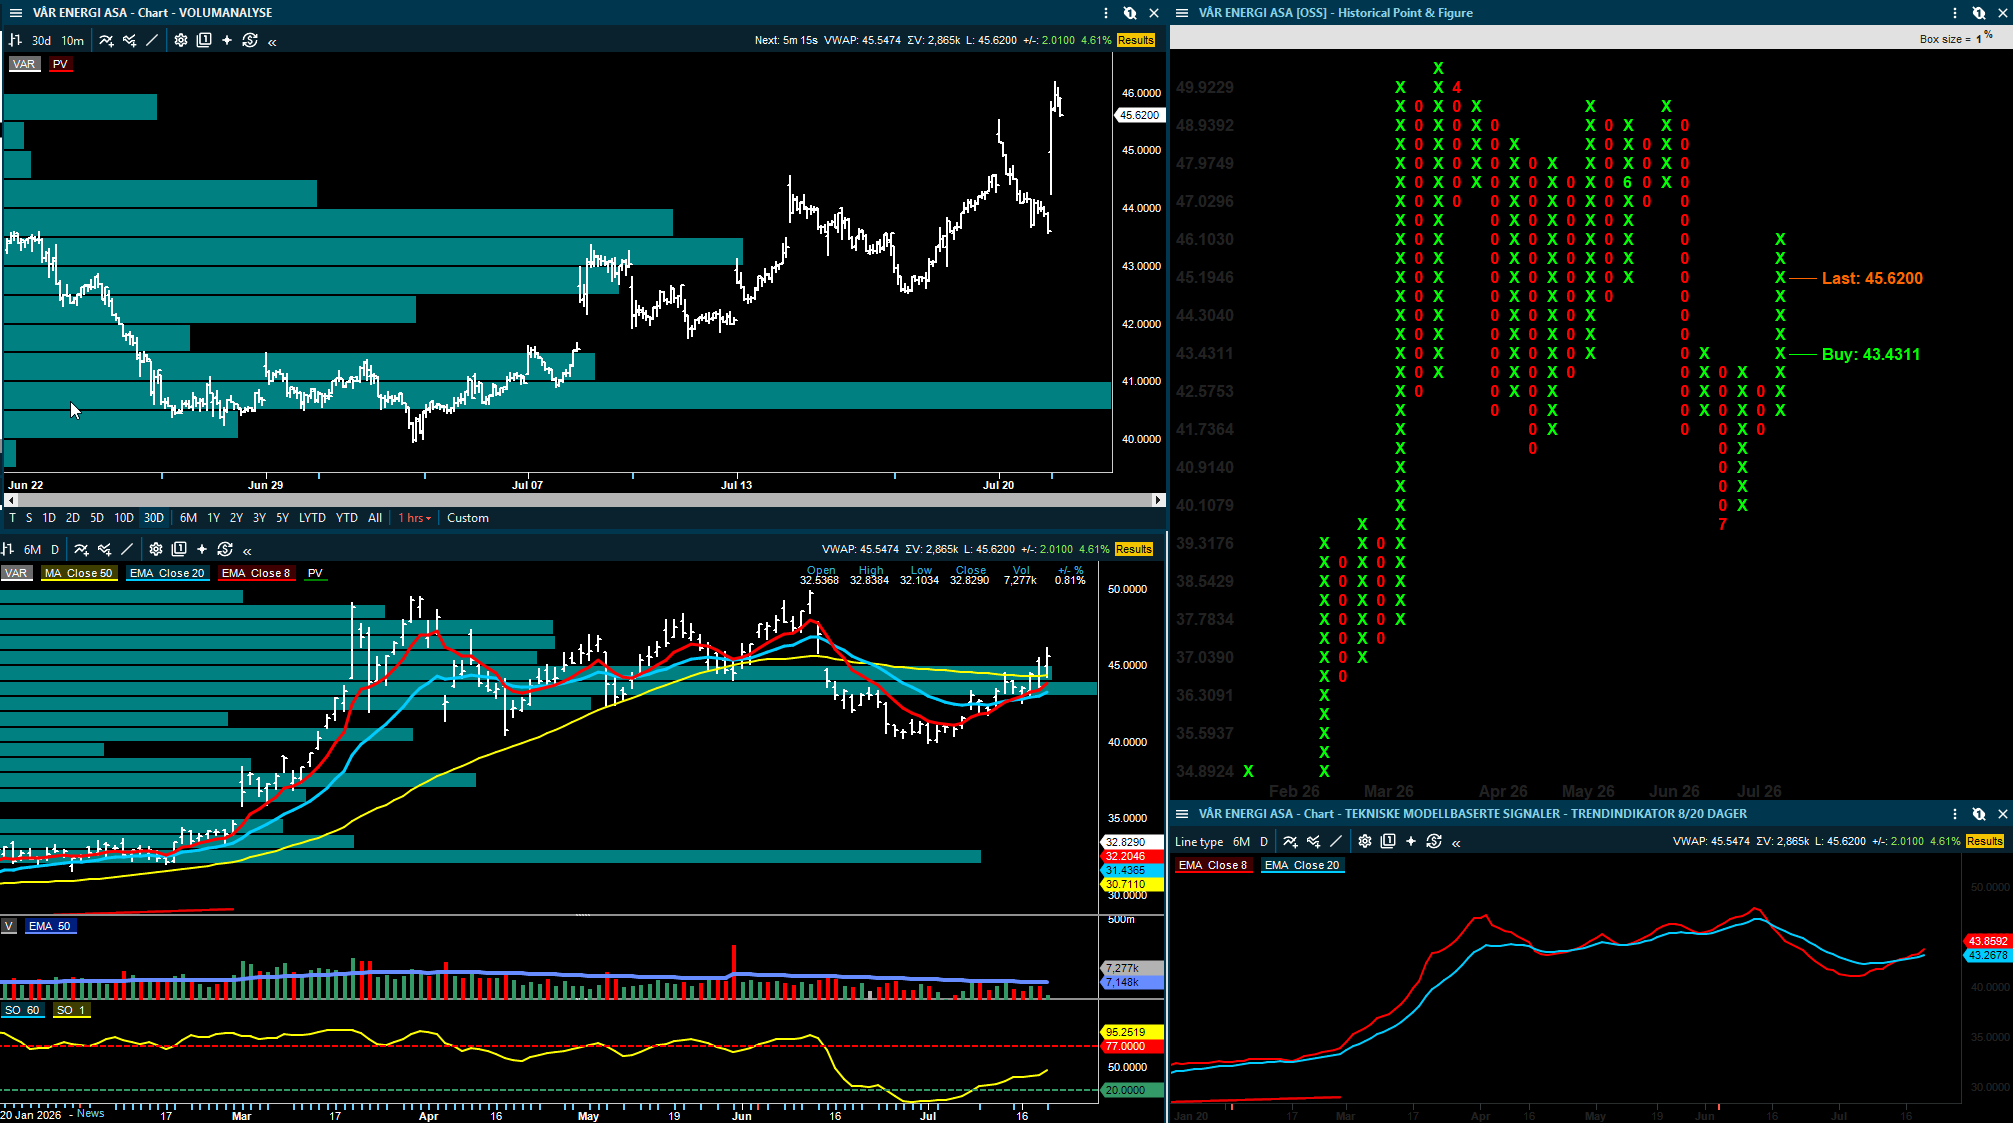The width and height of the screenshot is (2013, 1123).
Task: Open Point & Figure panel hamburger menu
Action: point(1182,13)
